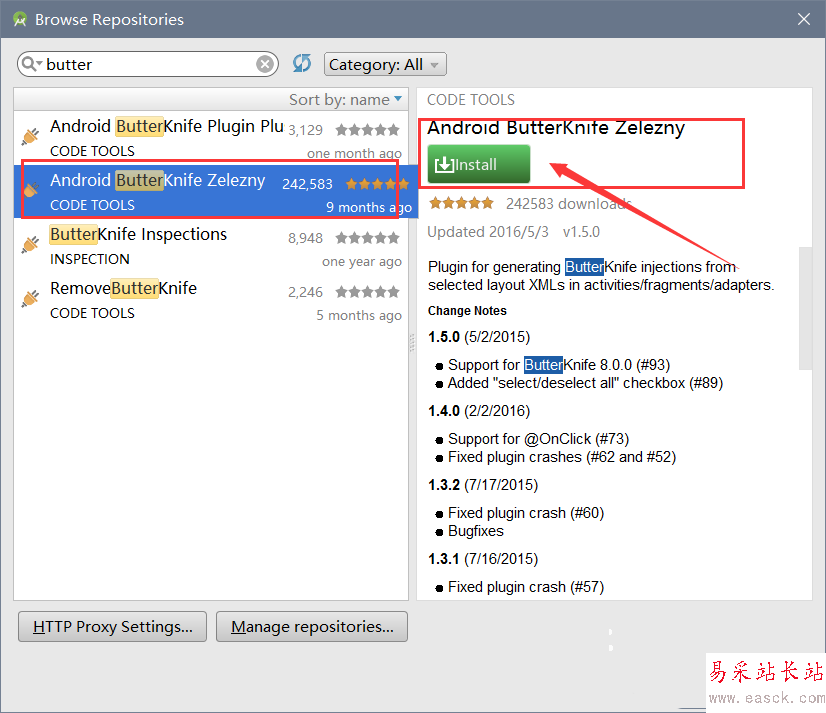Viewport: 826px width, 713px height.
Task: Click the 242583 downloads text
Action: (569, 203)
